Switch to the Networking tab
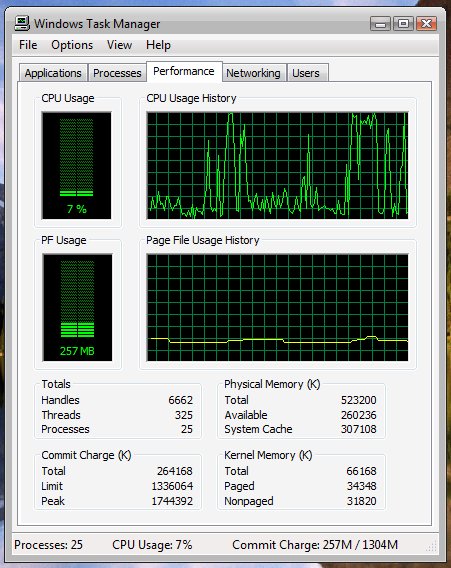Image resolution: width=451 pixels, height=568 pixels. pos(253,73)
